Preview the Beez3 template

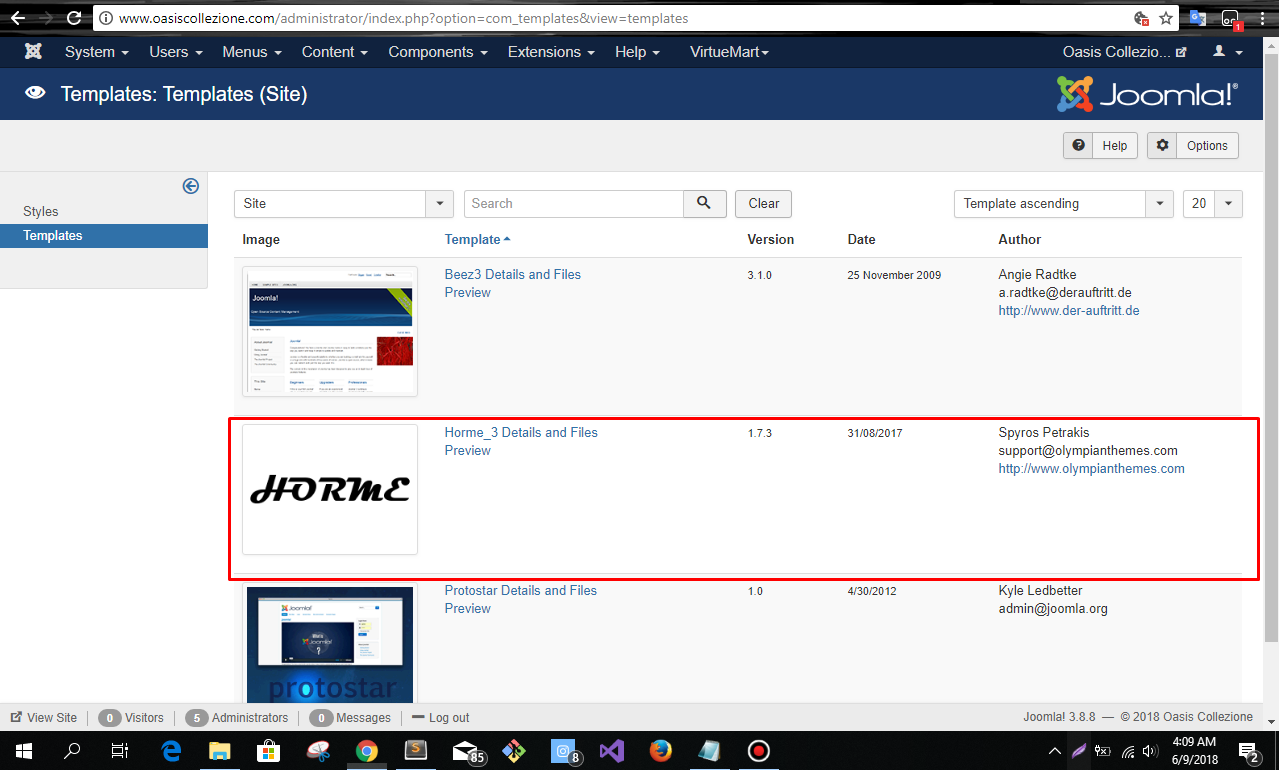[468, 292]
